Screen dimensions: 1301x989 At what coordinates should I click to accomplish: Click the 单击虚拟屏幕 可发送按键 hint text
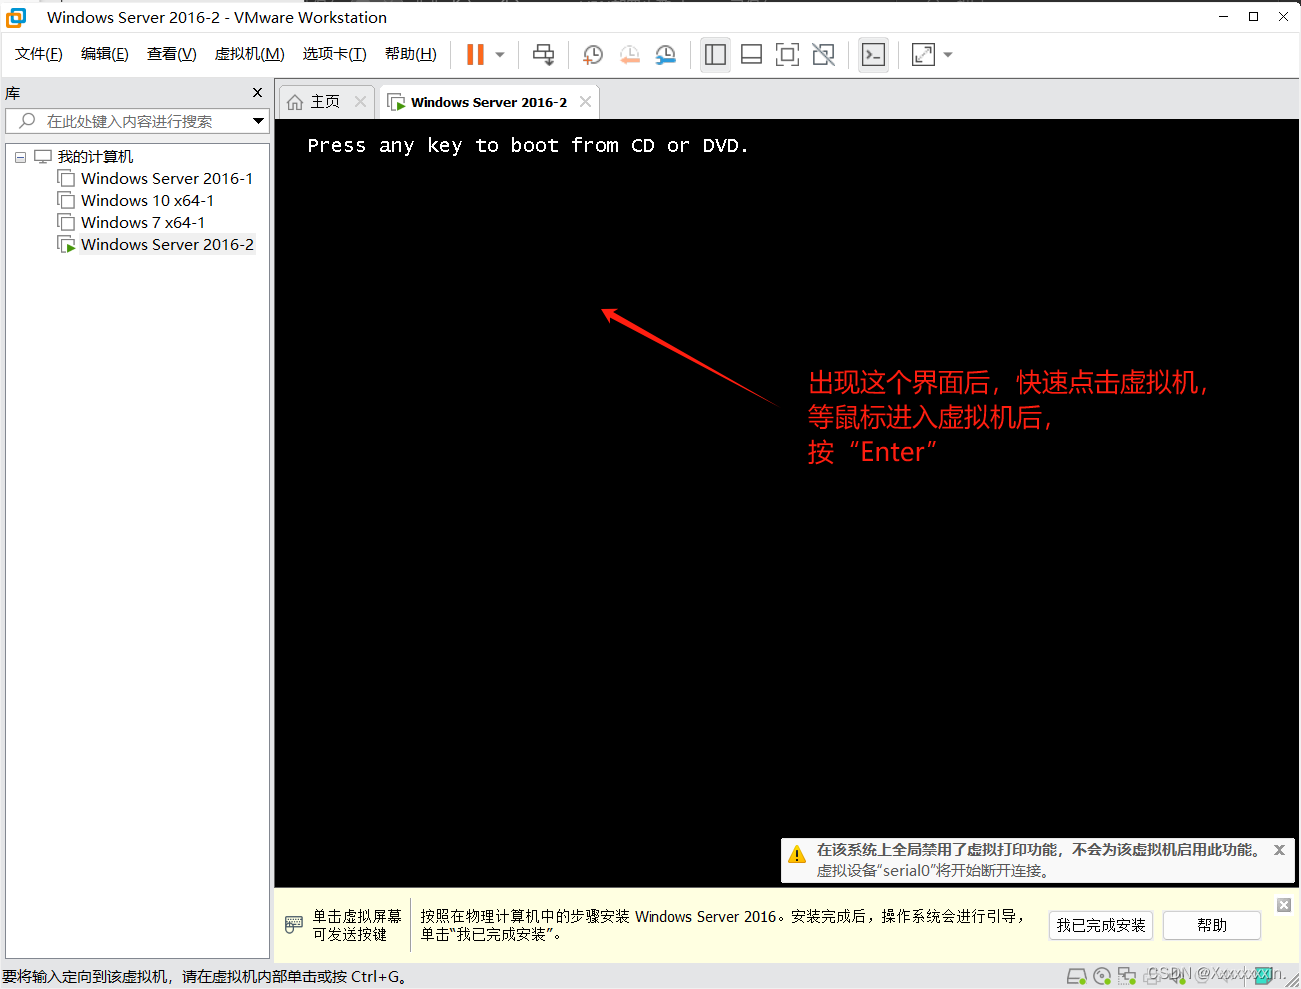[x=357, y=925]
